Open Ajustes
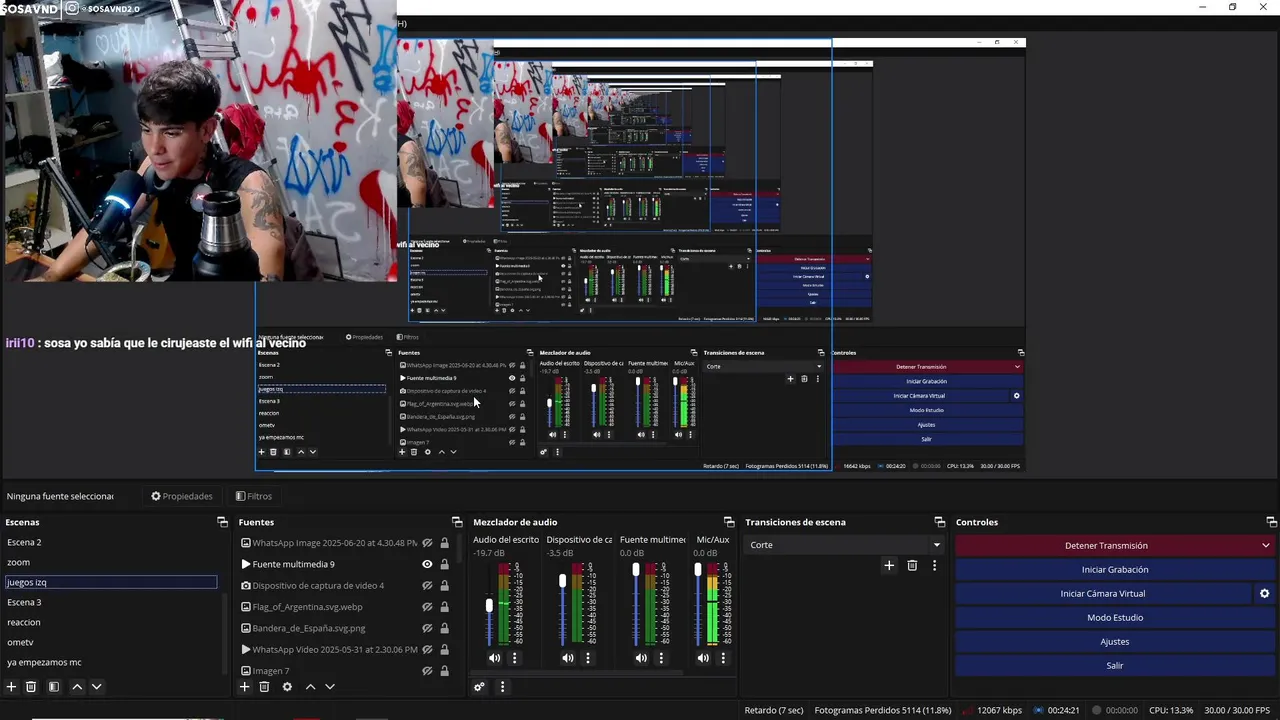Viewport: 1280px width, 720px height. (1115, 641)
